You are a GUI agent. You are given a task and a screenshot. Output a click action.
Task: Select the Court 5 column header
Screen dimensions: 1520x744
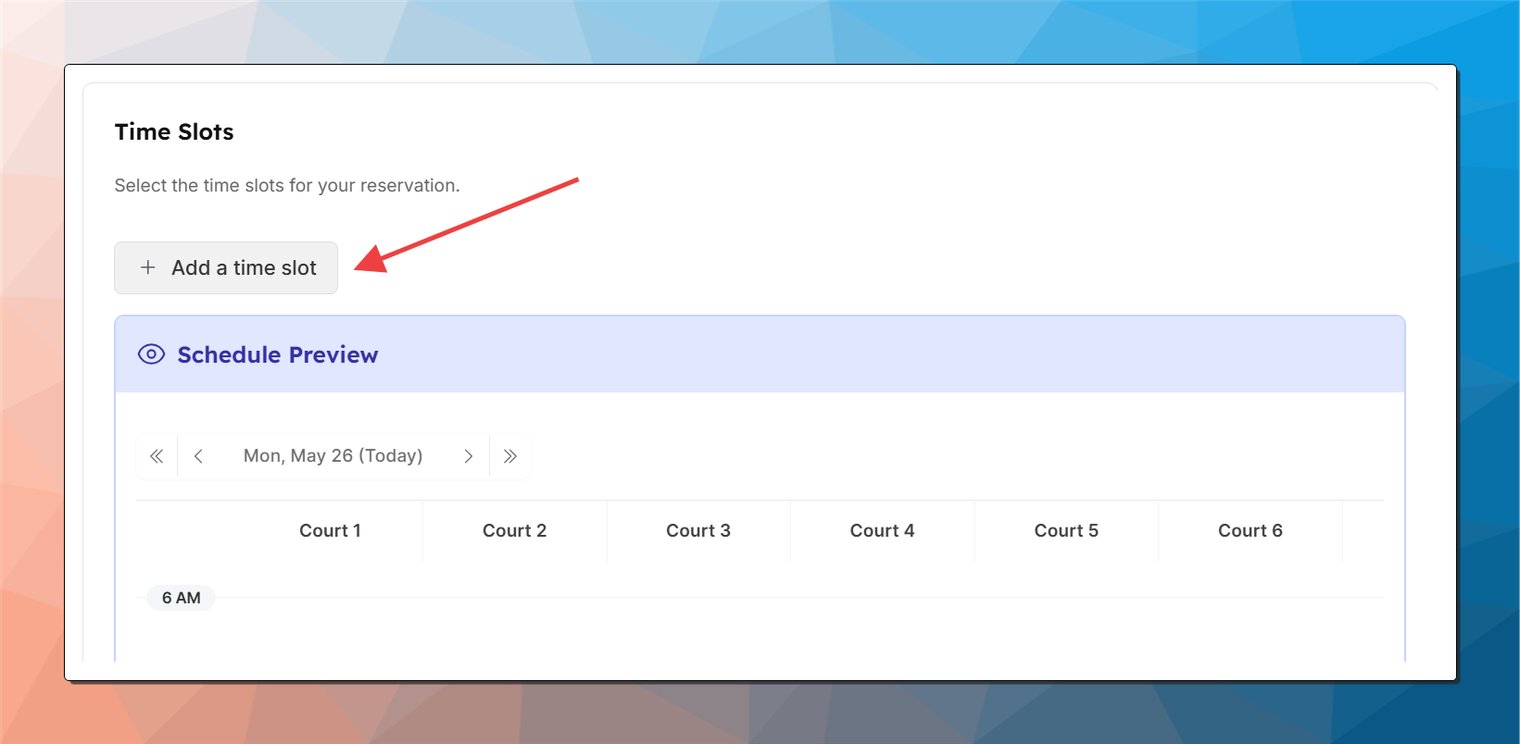point(1066,531)
